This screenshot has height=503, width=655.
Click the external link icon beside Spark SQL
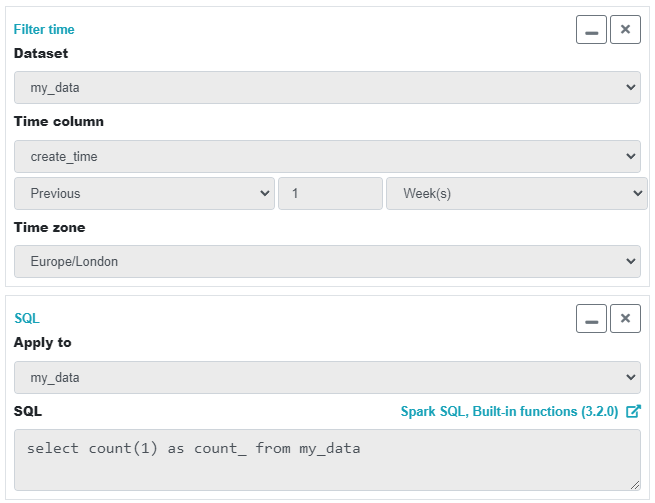pos(633,412)
